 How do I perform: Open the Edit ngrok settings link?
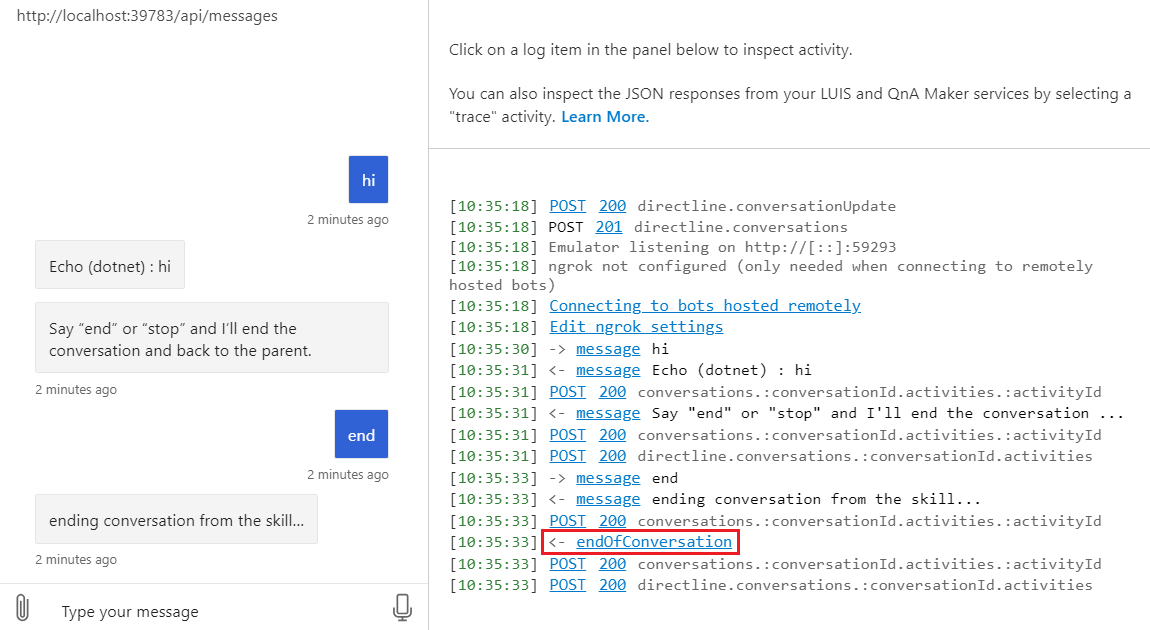coord(636,326)
